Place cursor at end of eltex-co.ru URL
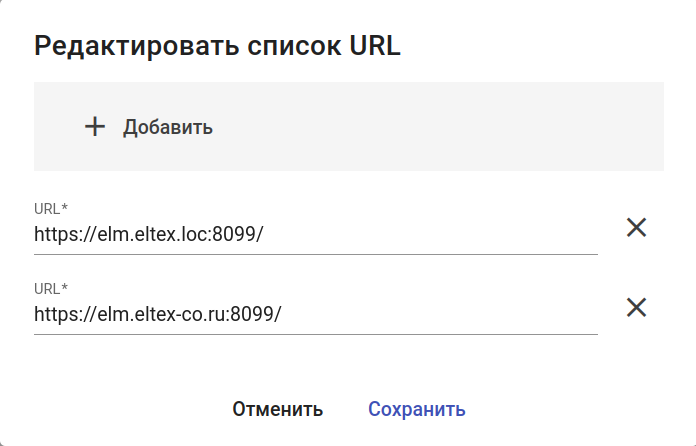Image resolution: width=696 pixels, height=446 pixels. [283, 315]
